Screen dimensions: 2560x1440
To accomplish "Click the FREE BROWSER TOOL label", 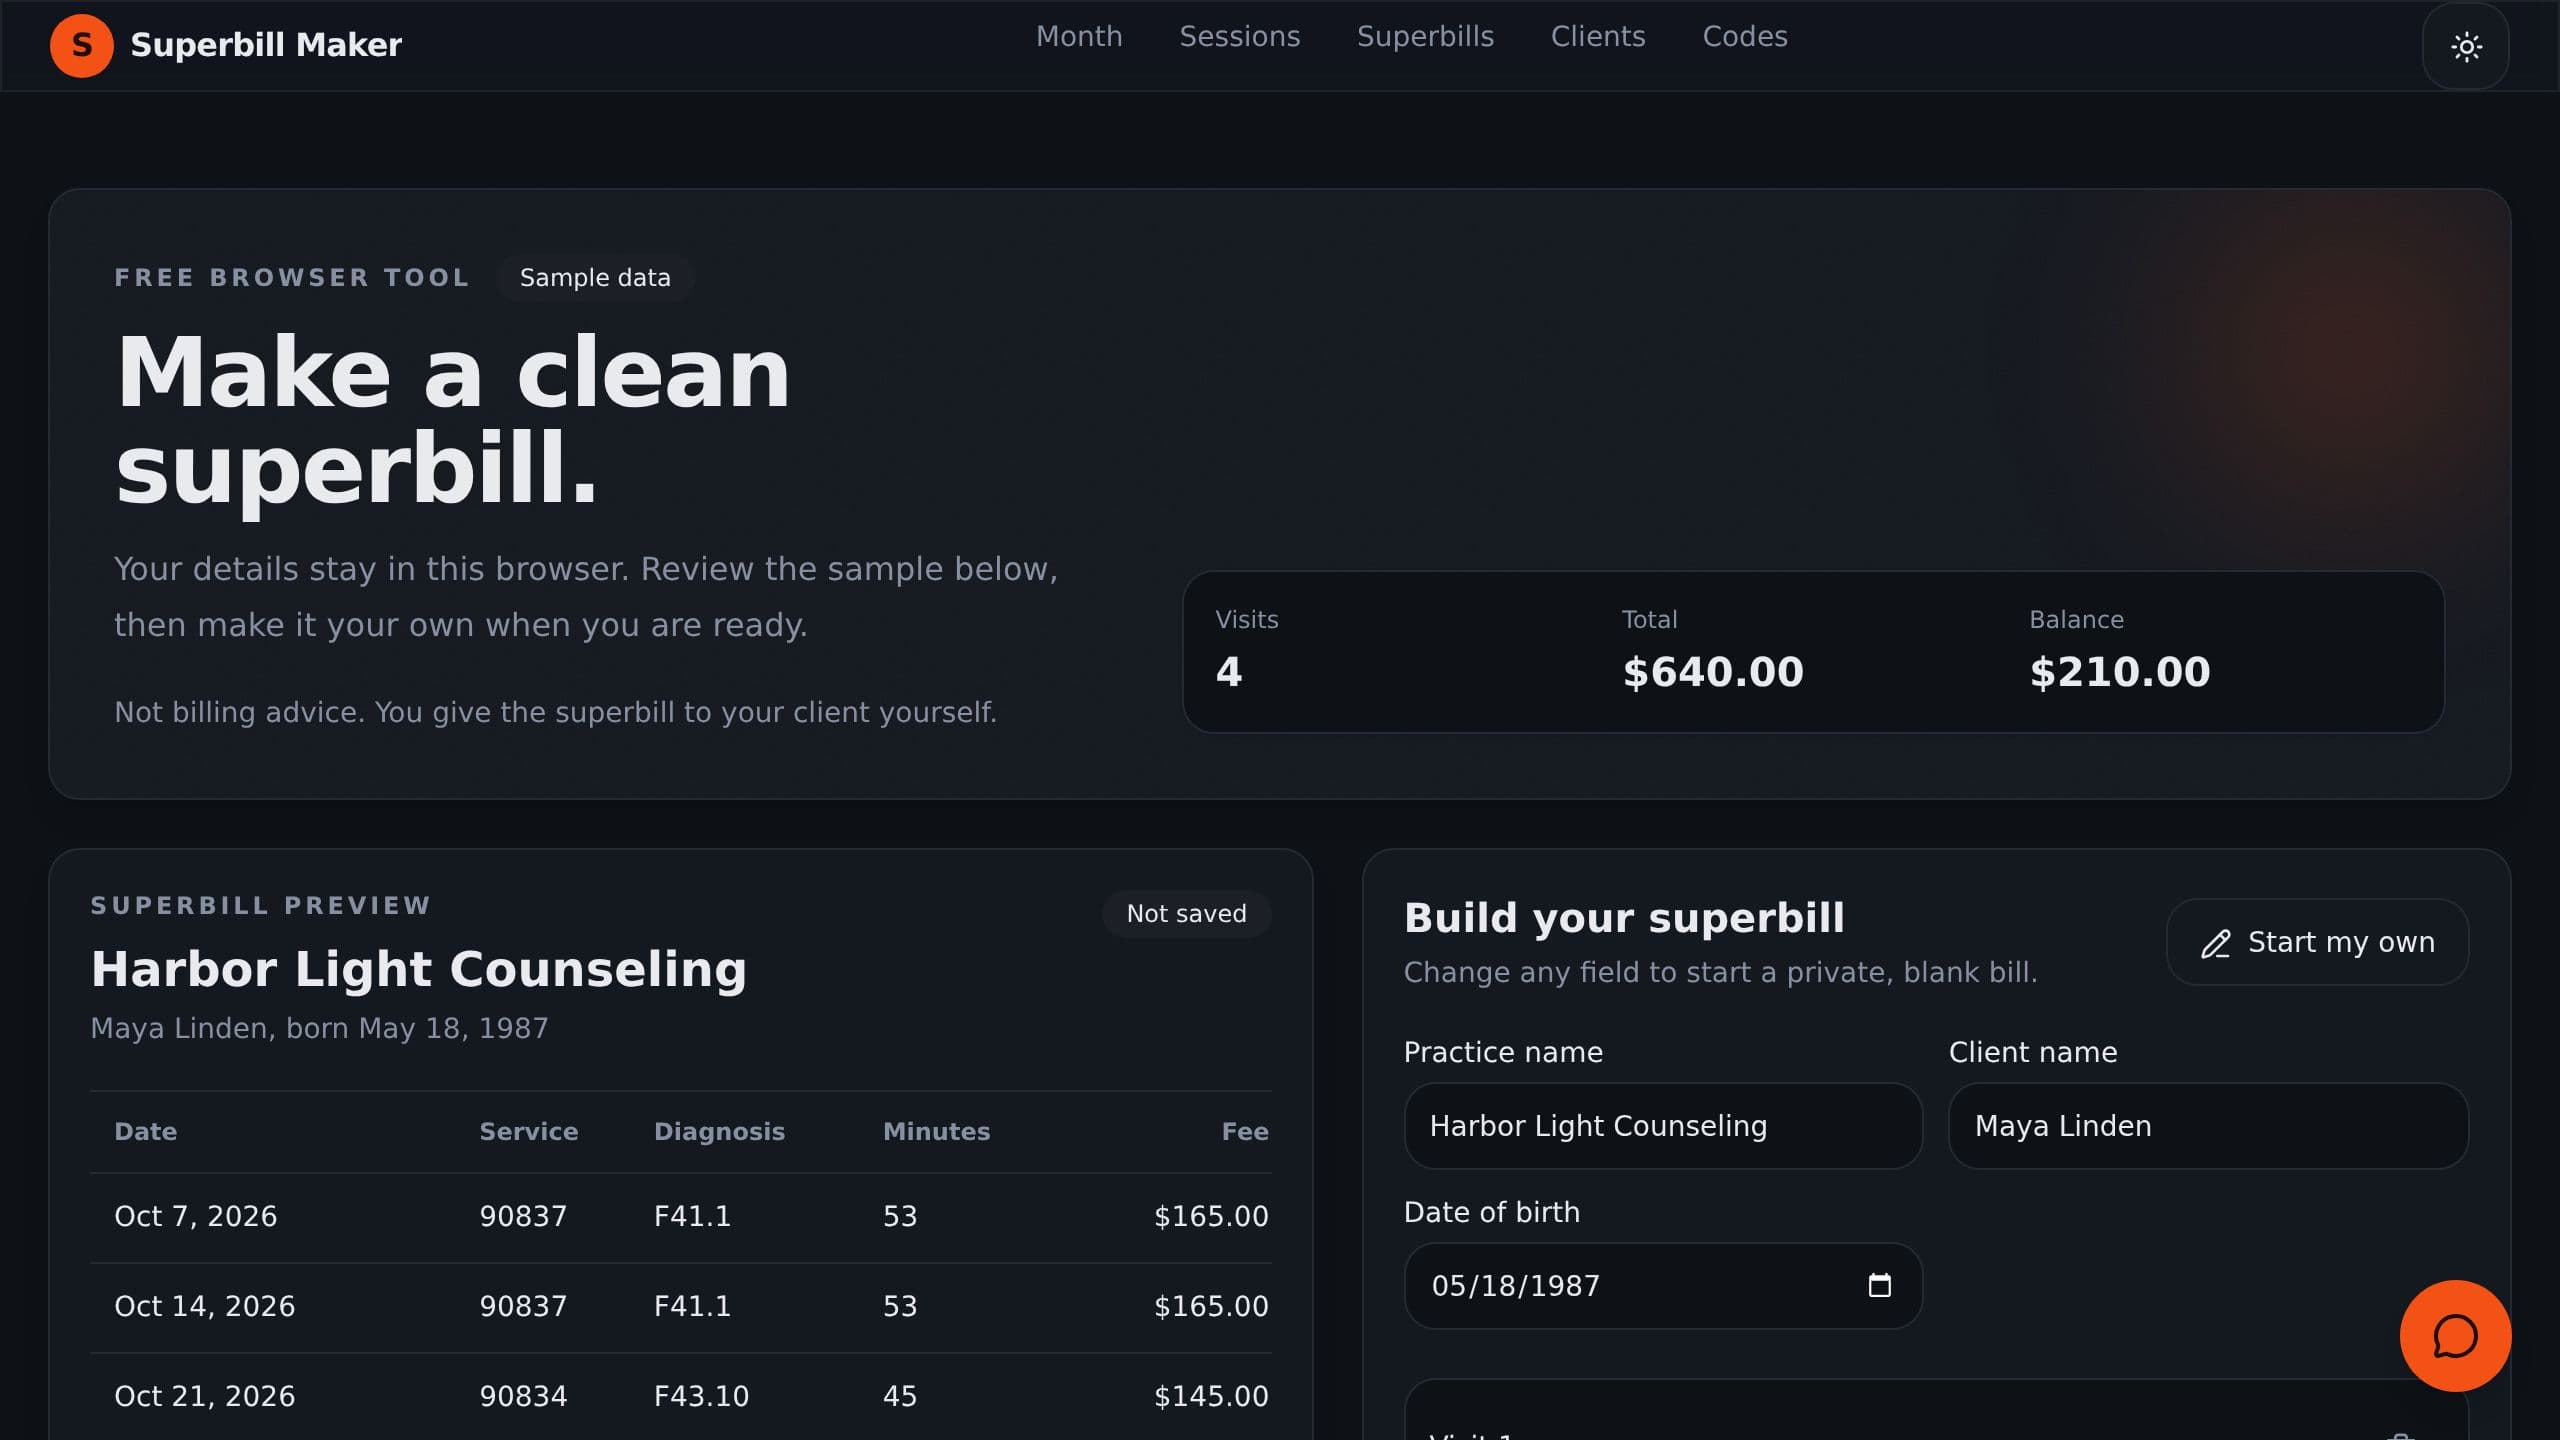I will 292,278.
